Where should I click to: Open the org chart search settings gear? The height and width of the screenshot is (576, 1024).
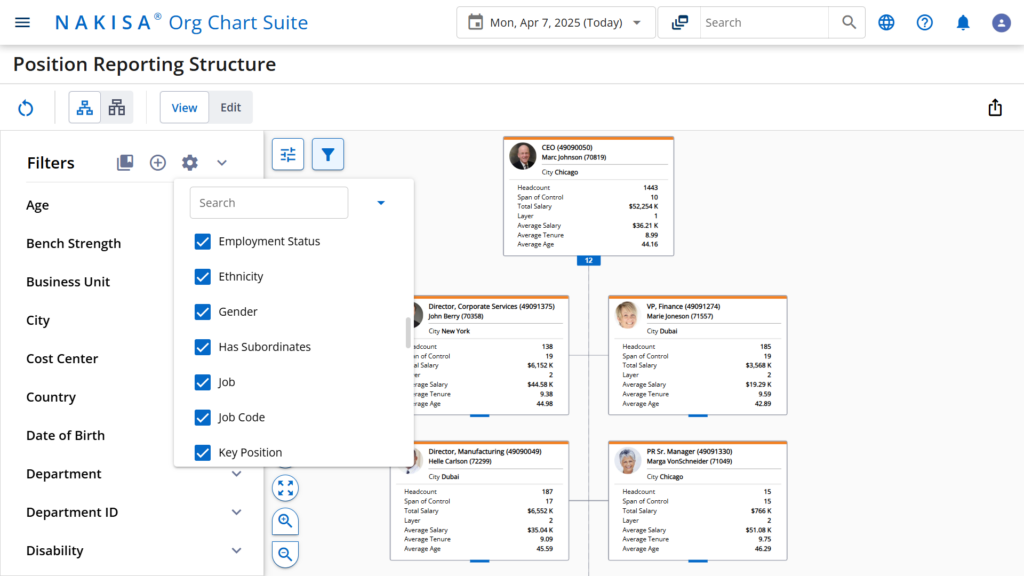click(189, 162)
